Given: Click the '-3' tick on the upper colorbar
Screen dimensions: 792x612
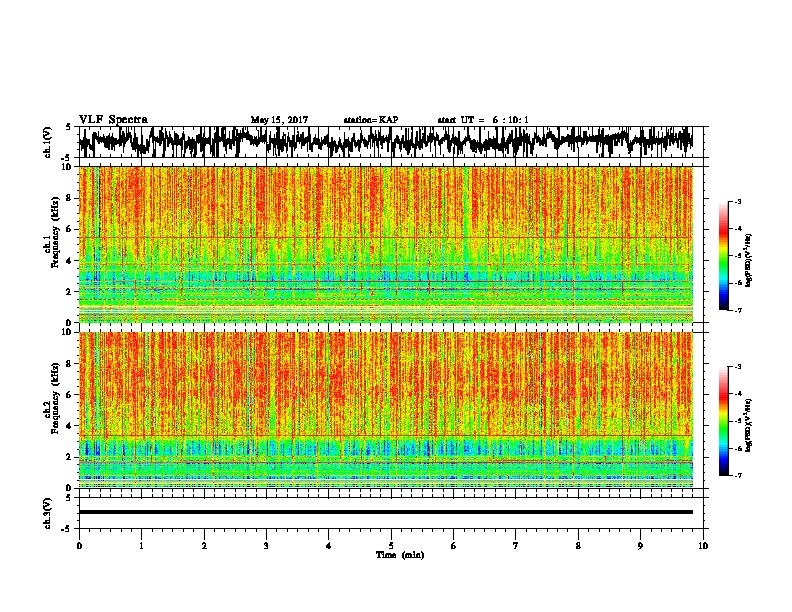Looking at the screenshot, I should [738, 202].
